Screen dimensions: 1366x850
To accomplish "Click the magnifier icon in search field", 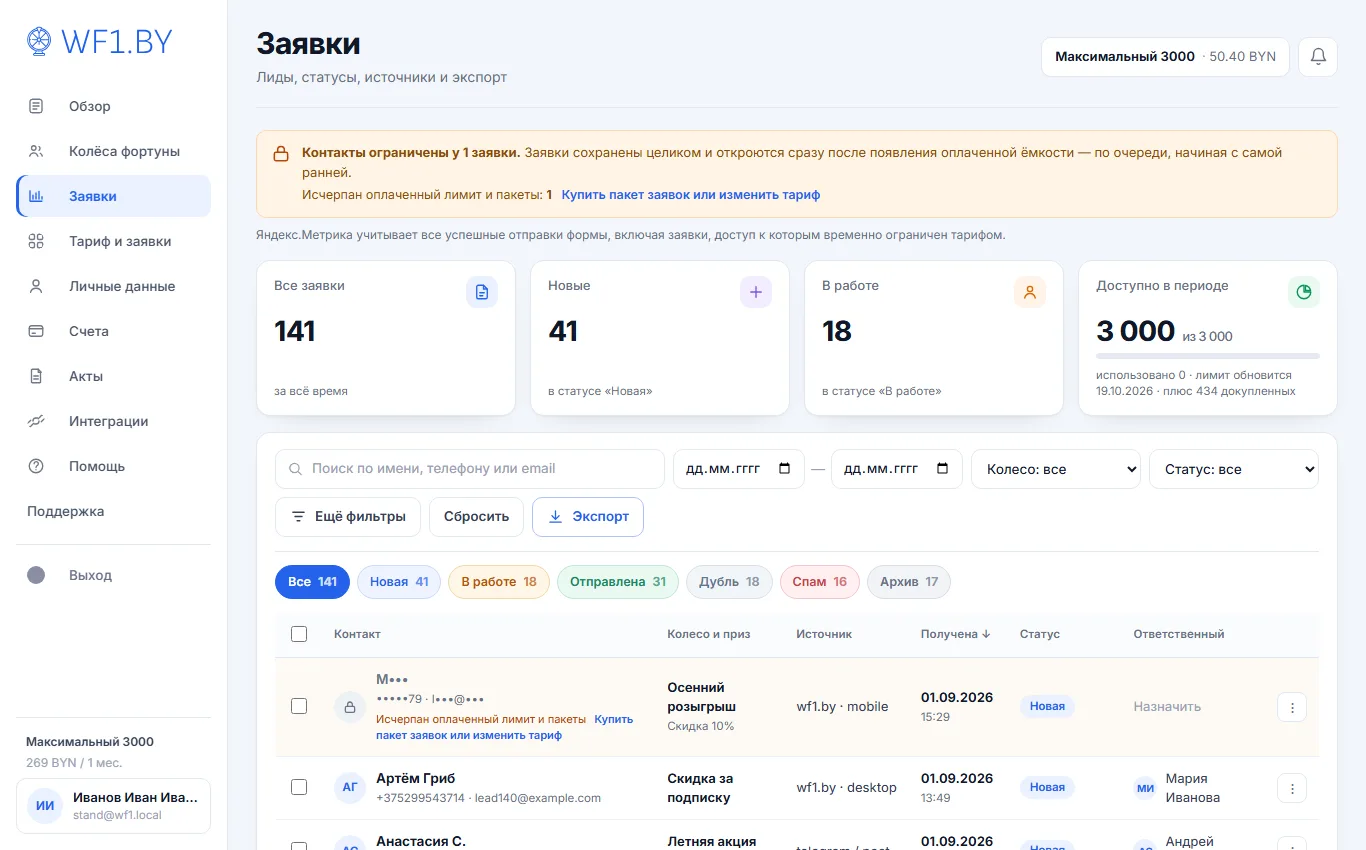I will (295, 469).
